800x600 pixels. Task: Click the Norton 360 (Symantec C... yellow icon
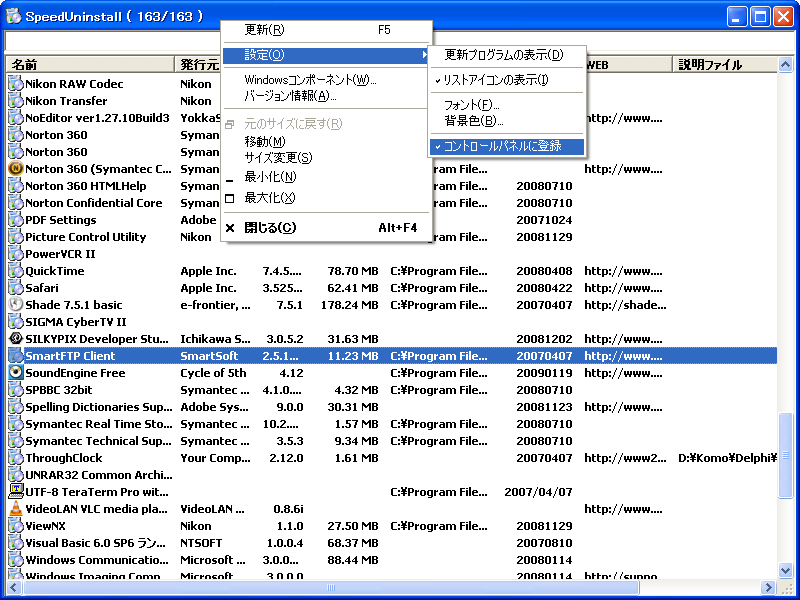click(x=16, y=168)
